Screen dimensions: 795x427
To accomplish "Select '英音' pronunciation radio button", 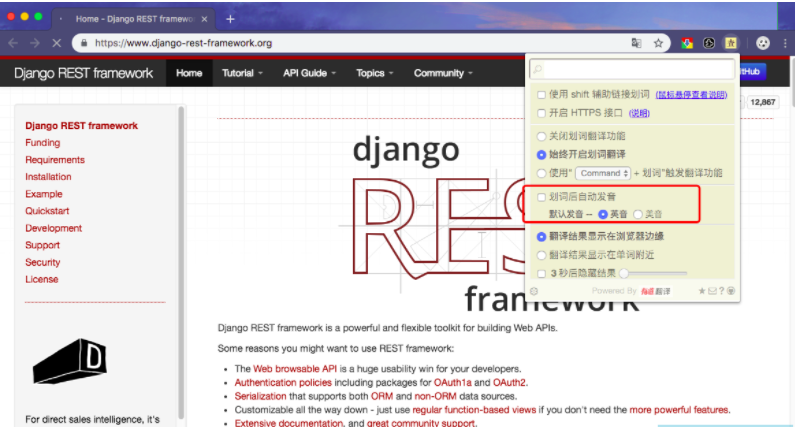I will pyautogui.click(x=603, y=215).
